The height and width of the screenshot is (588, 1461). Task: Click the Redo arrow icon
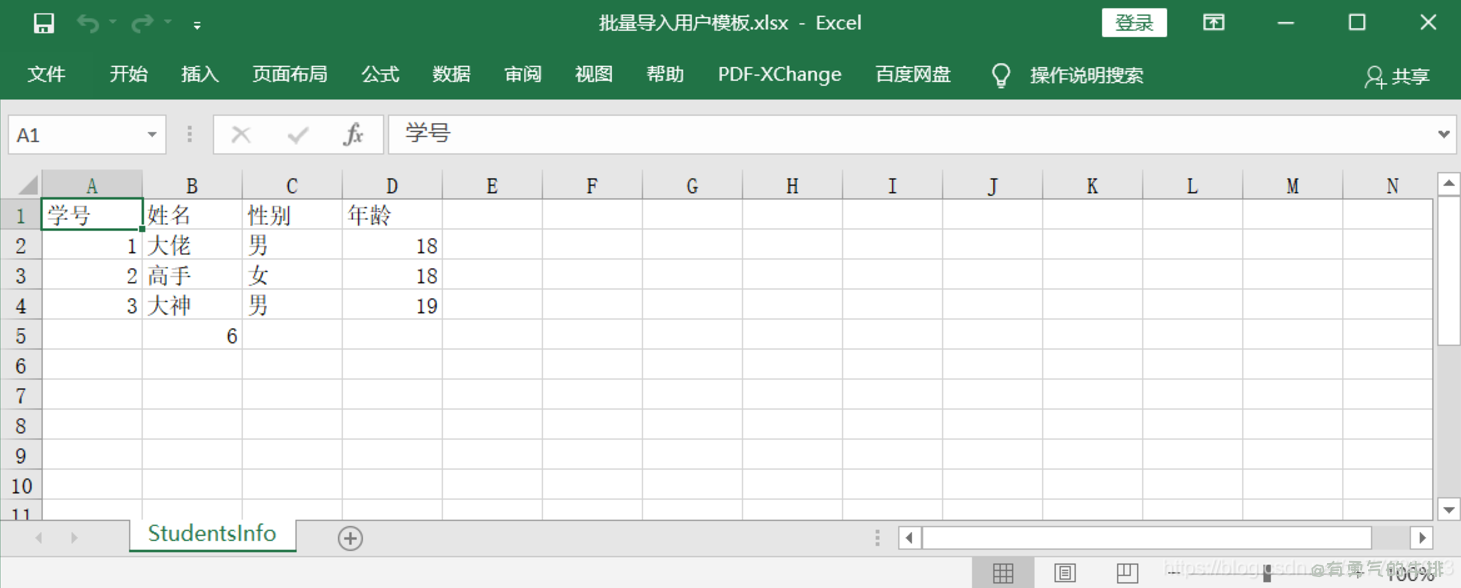(142, 23)
